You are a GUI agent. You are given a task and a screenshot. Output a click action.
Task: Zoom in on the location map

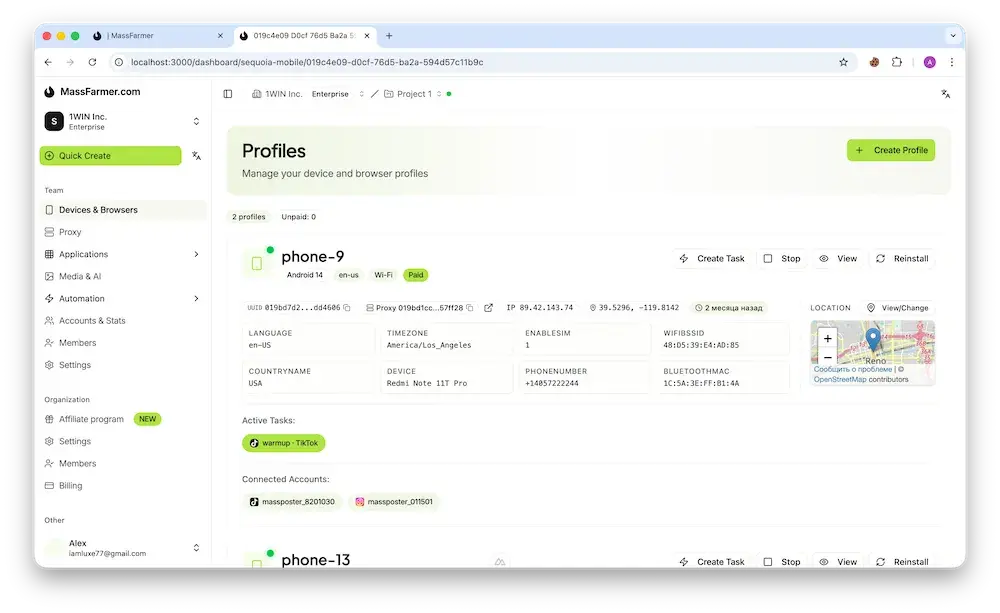[x=827, y=339]
